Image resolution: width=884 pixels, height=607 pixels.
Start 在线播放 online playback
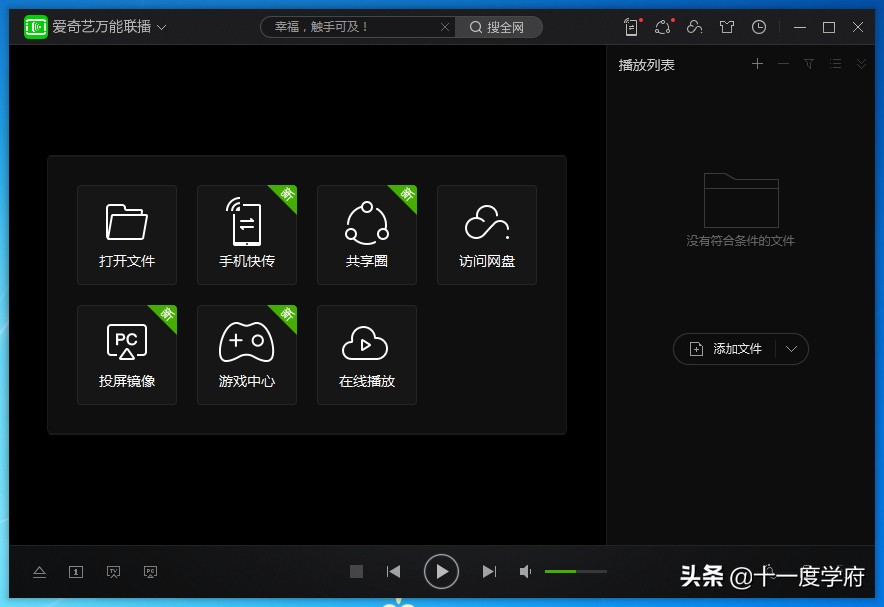[x=367, y=354]
